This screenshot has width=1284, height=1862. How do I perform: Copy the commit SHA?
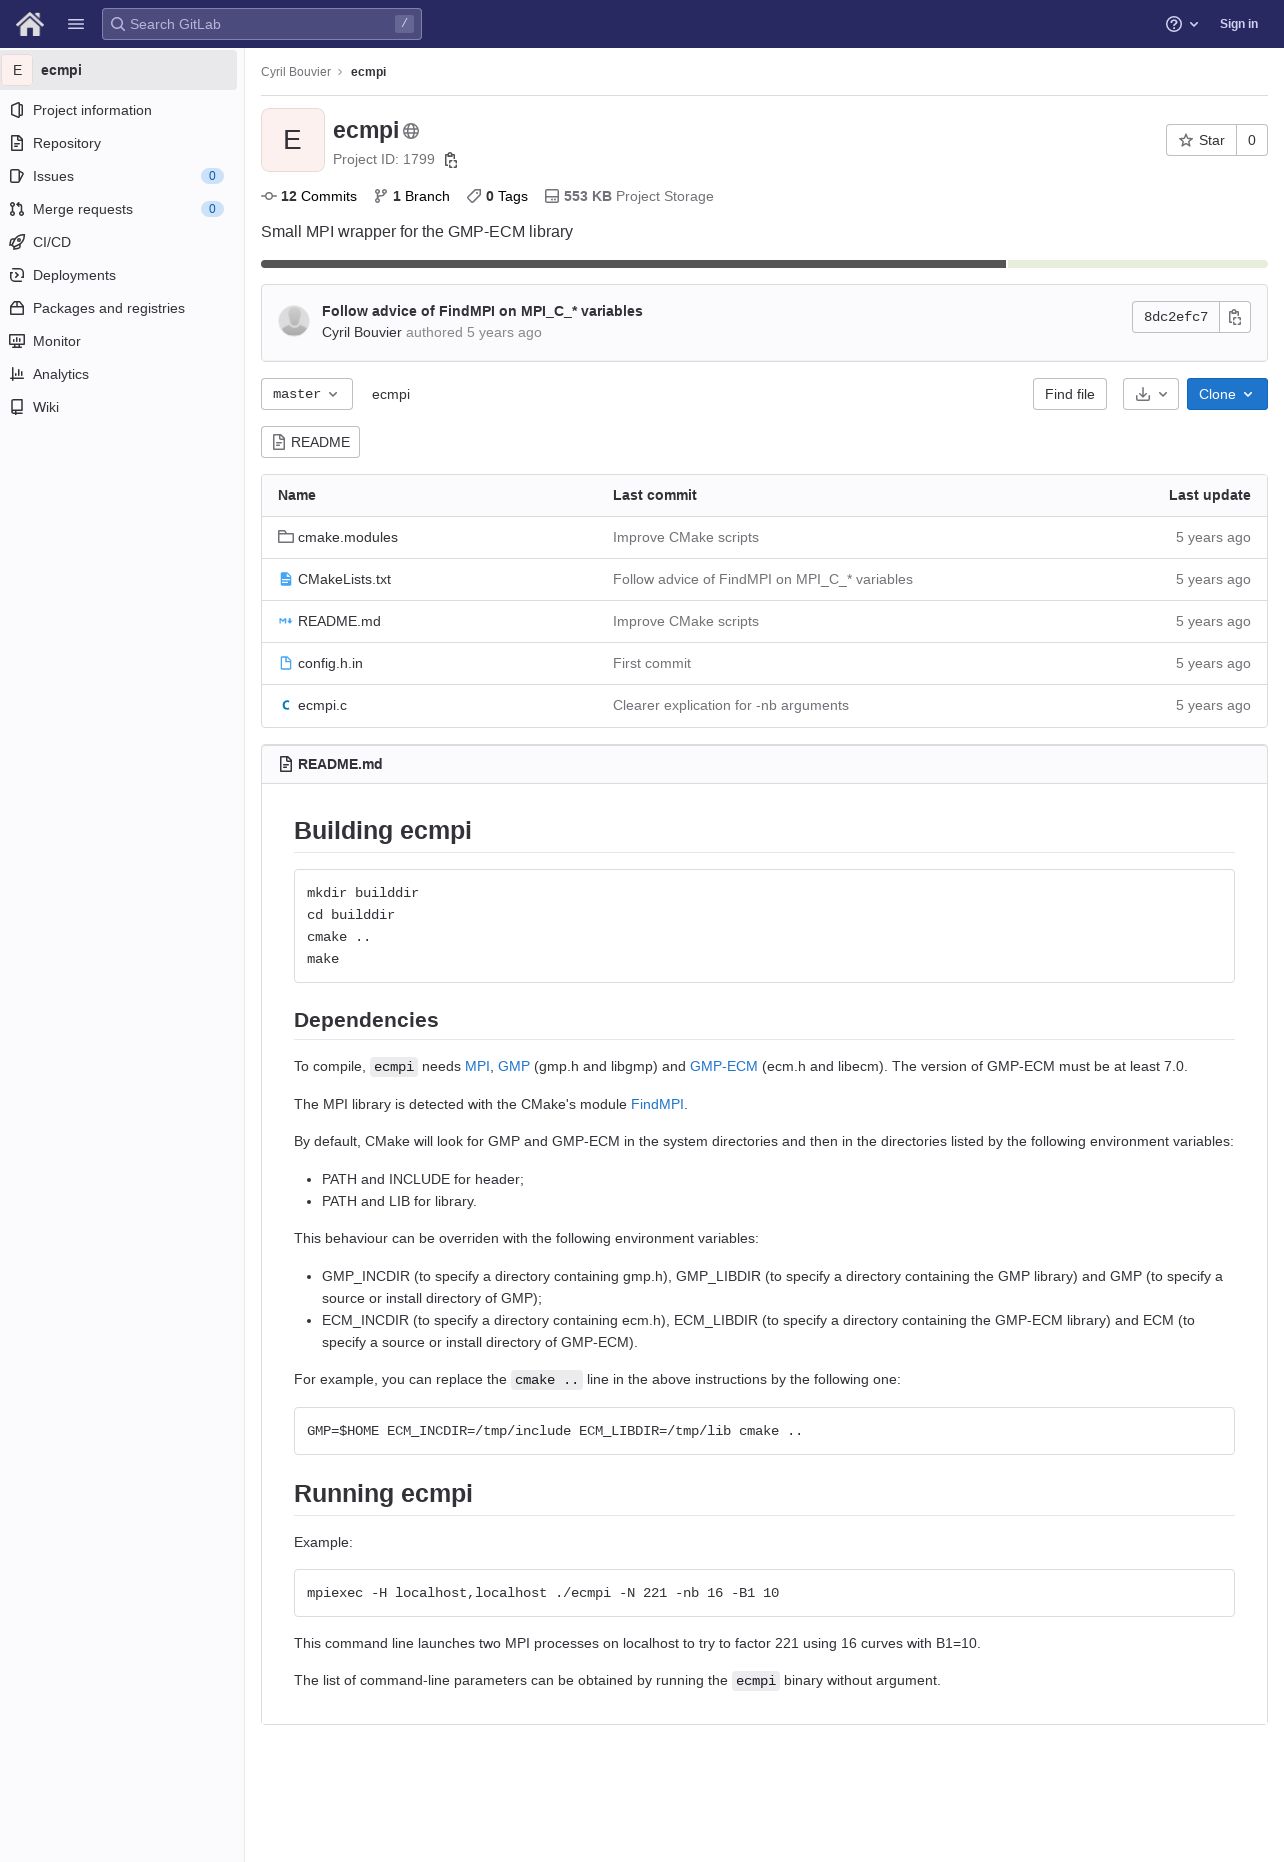(x=1235, y=317)
